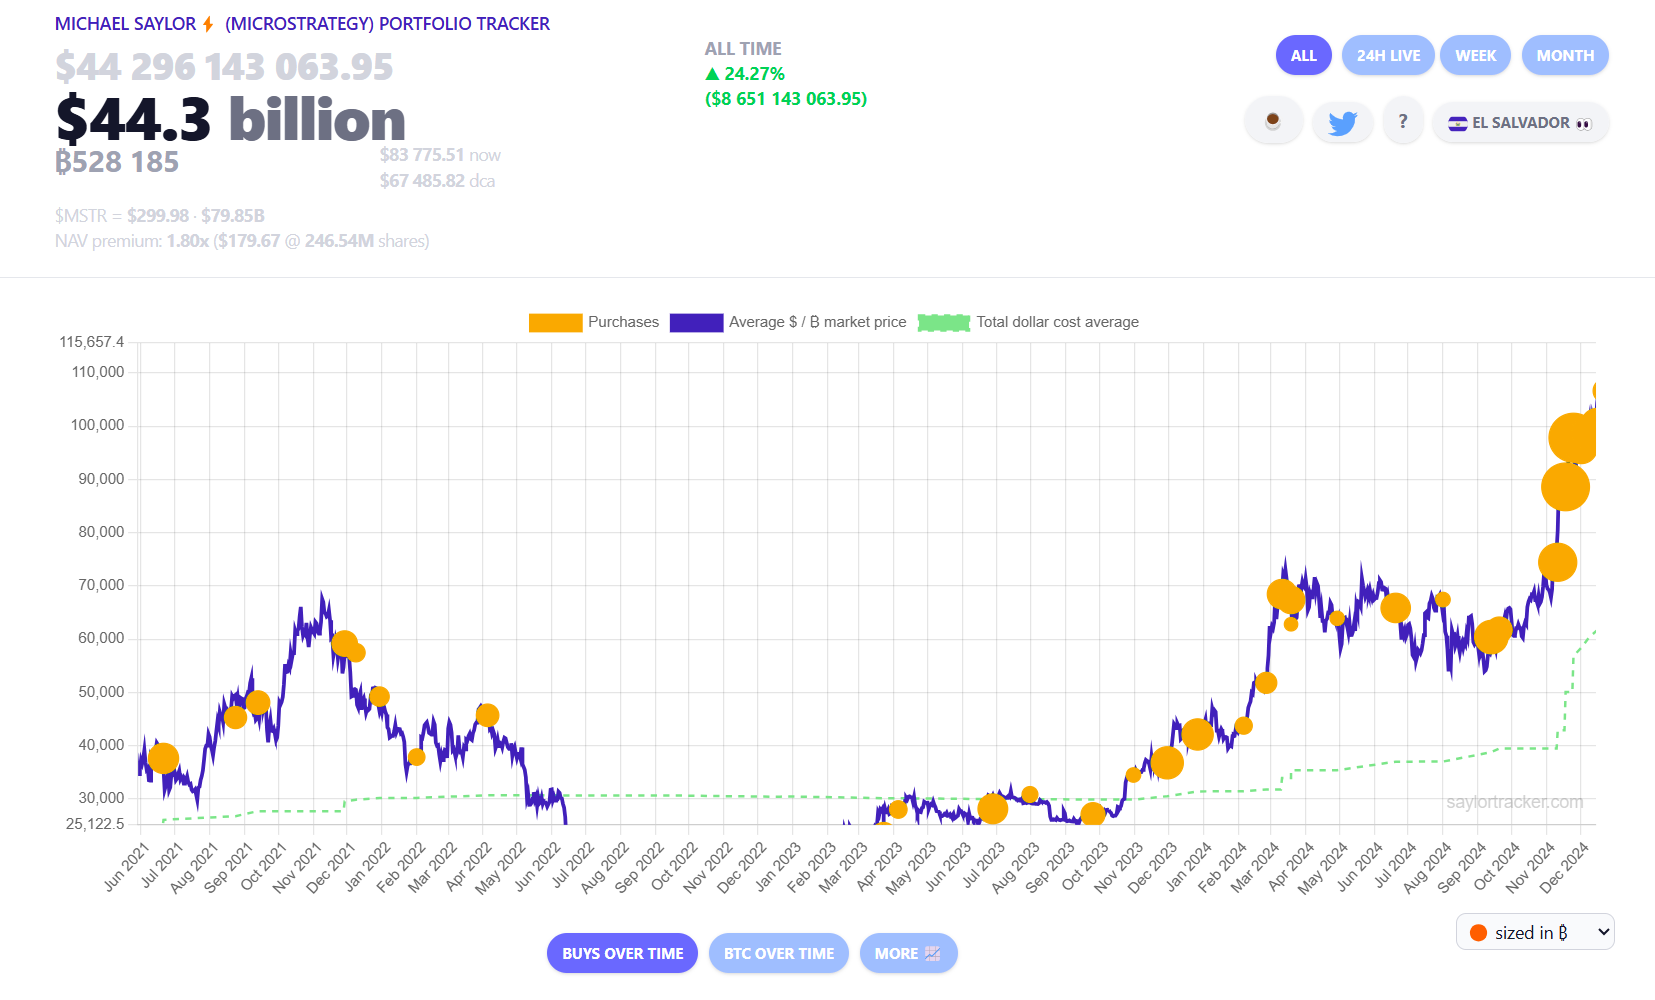This screenshot has width=1655, height=1000.
Task: Click the $44.3 billion portfolio value
Action: [x=231, y=120]
